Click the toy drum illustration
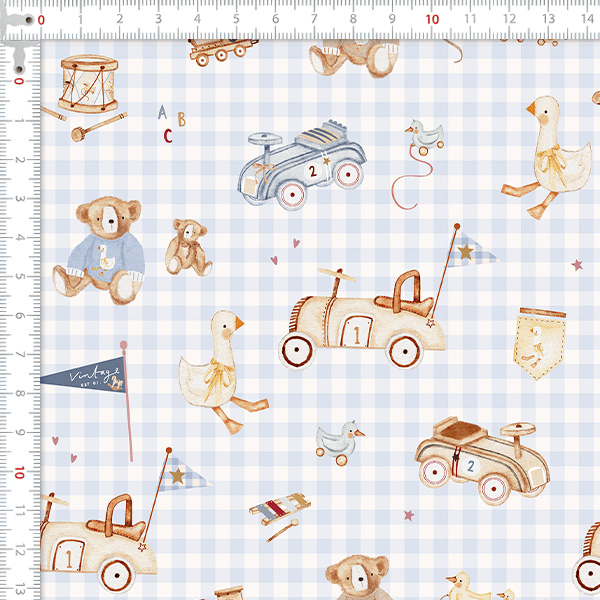Viewport: 600px width, 600px height. coord(83,84)
